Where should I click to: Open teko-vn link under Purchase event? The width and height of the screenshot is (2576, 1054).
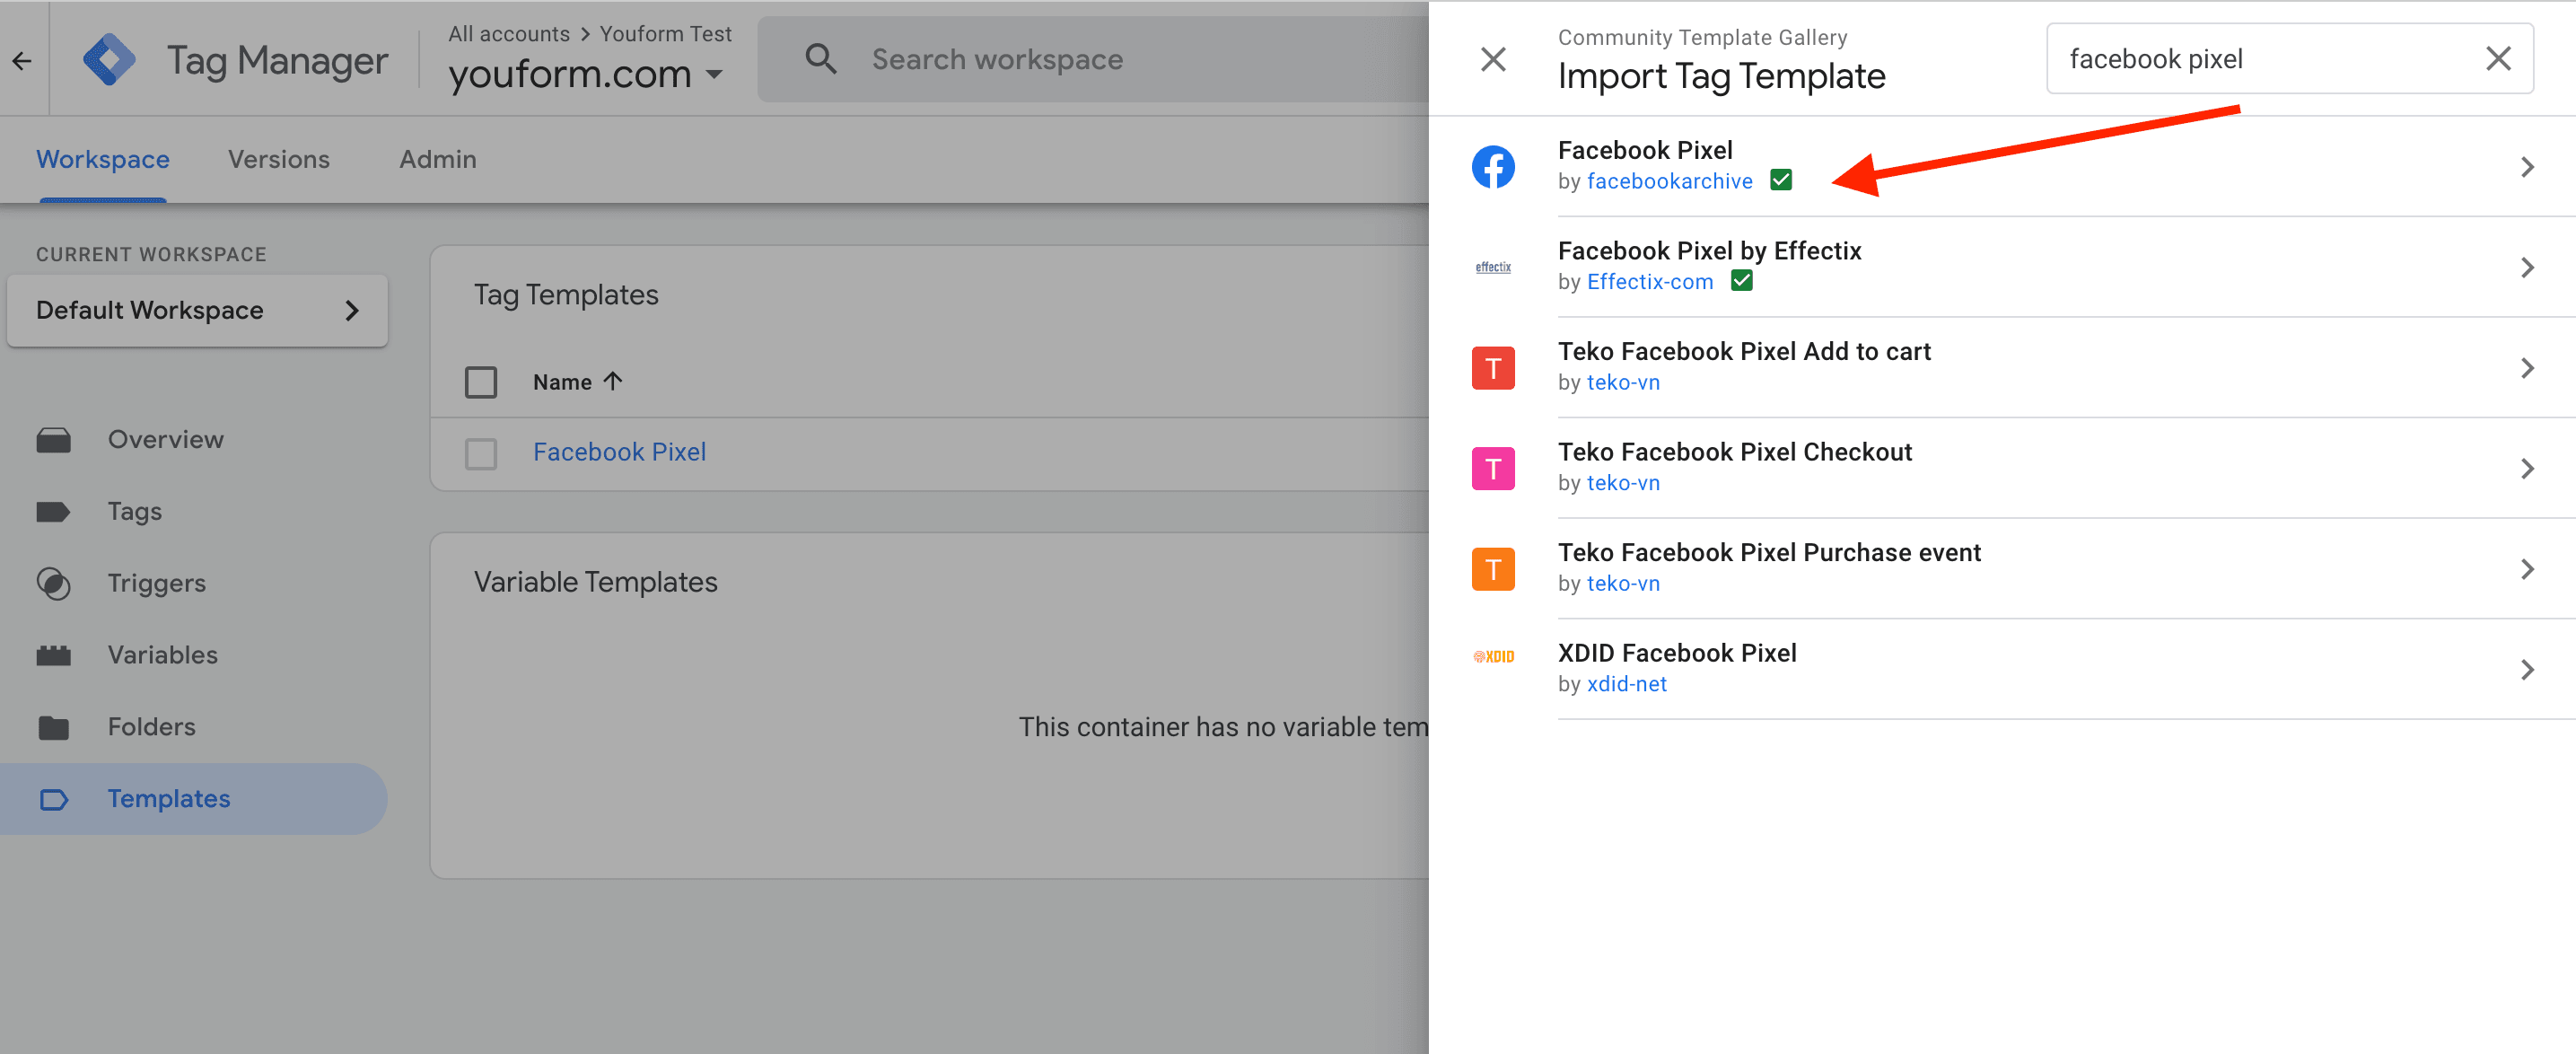point(1623,584)
